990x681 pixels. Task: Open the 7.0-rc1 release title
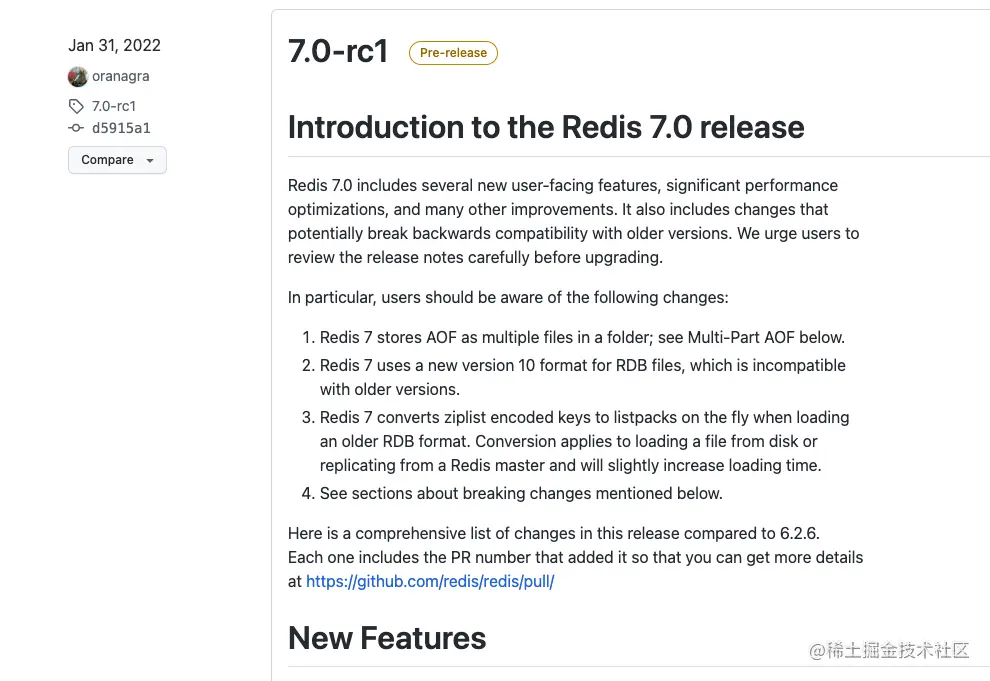pyautogui.click(x=338, y=52)
